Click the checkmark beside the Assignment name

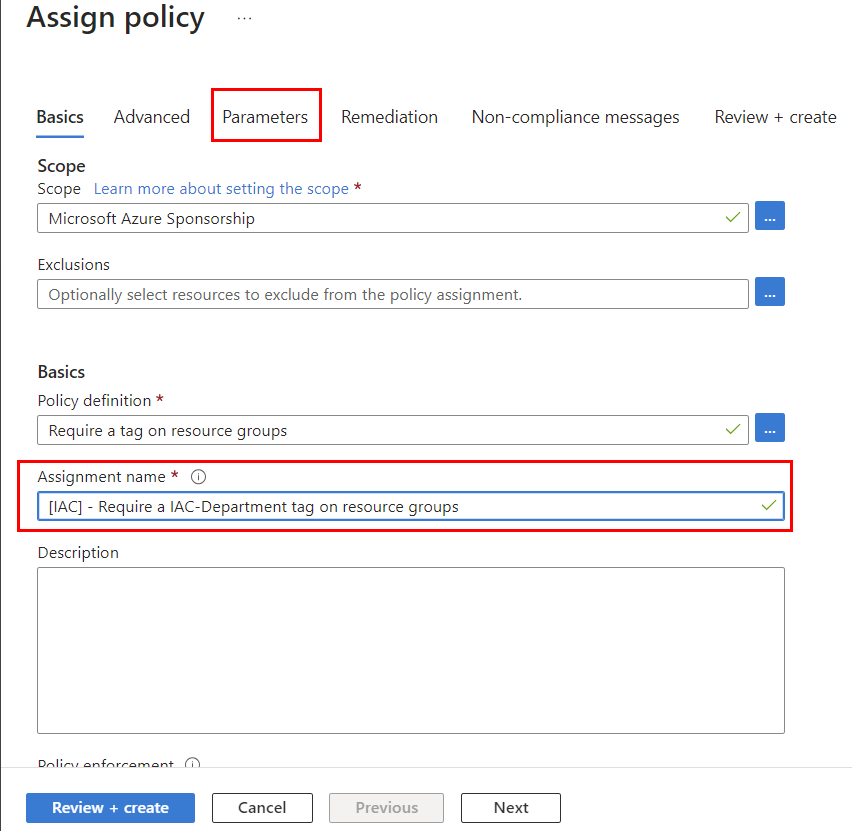(769, 507)
